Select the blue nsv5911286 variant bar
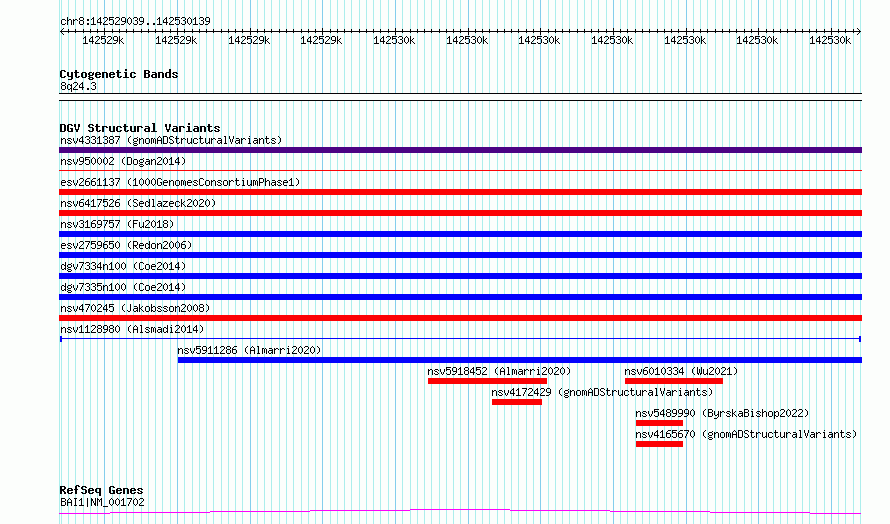The width and height of the screenshot is (890, 524). pyautogui.click(x=520, y=360)
